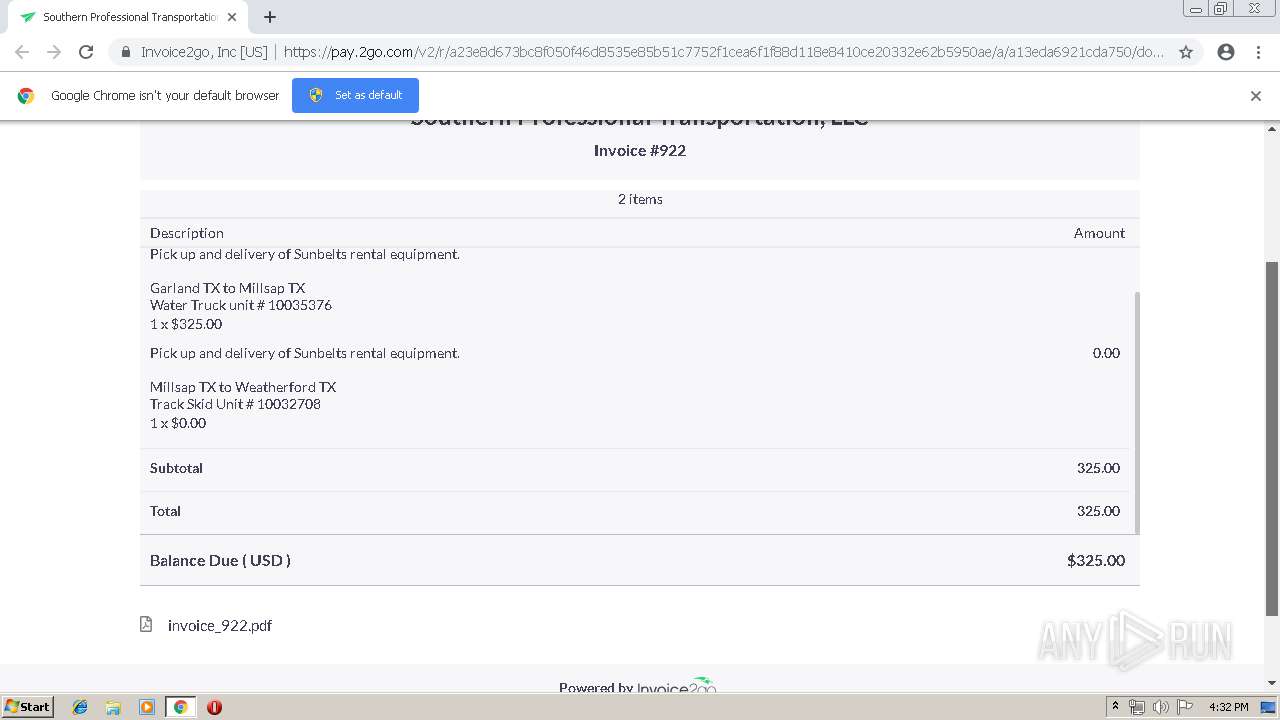Click the Set as default button
Viewport: 1280px width, 720px height.
pyautogui.click(x=355, y=95)
